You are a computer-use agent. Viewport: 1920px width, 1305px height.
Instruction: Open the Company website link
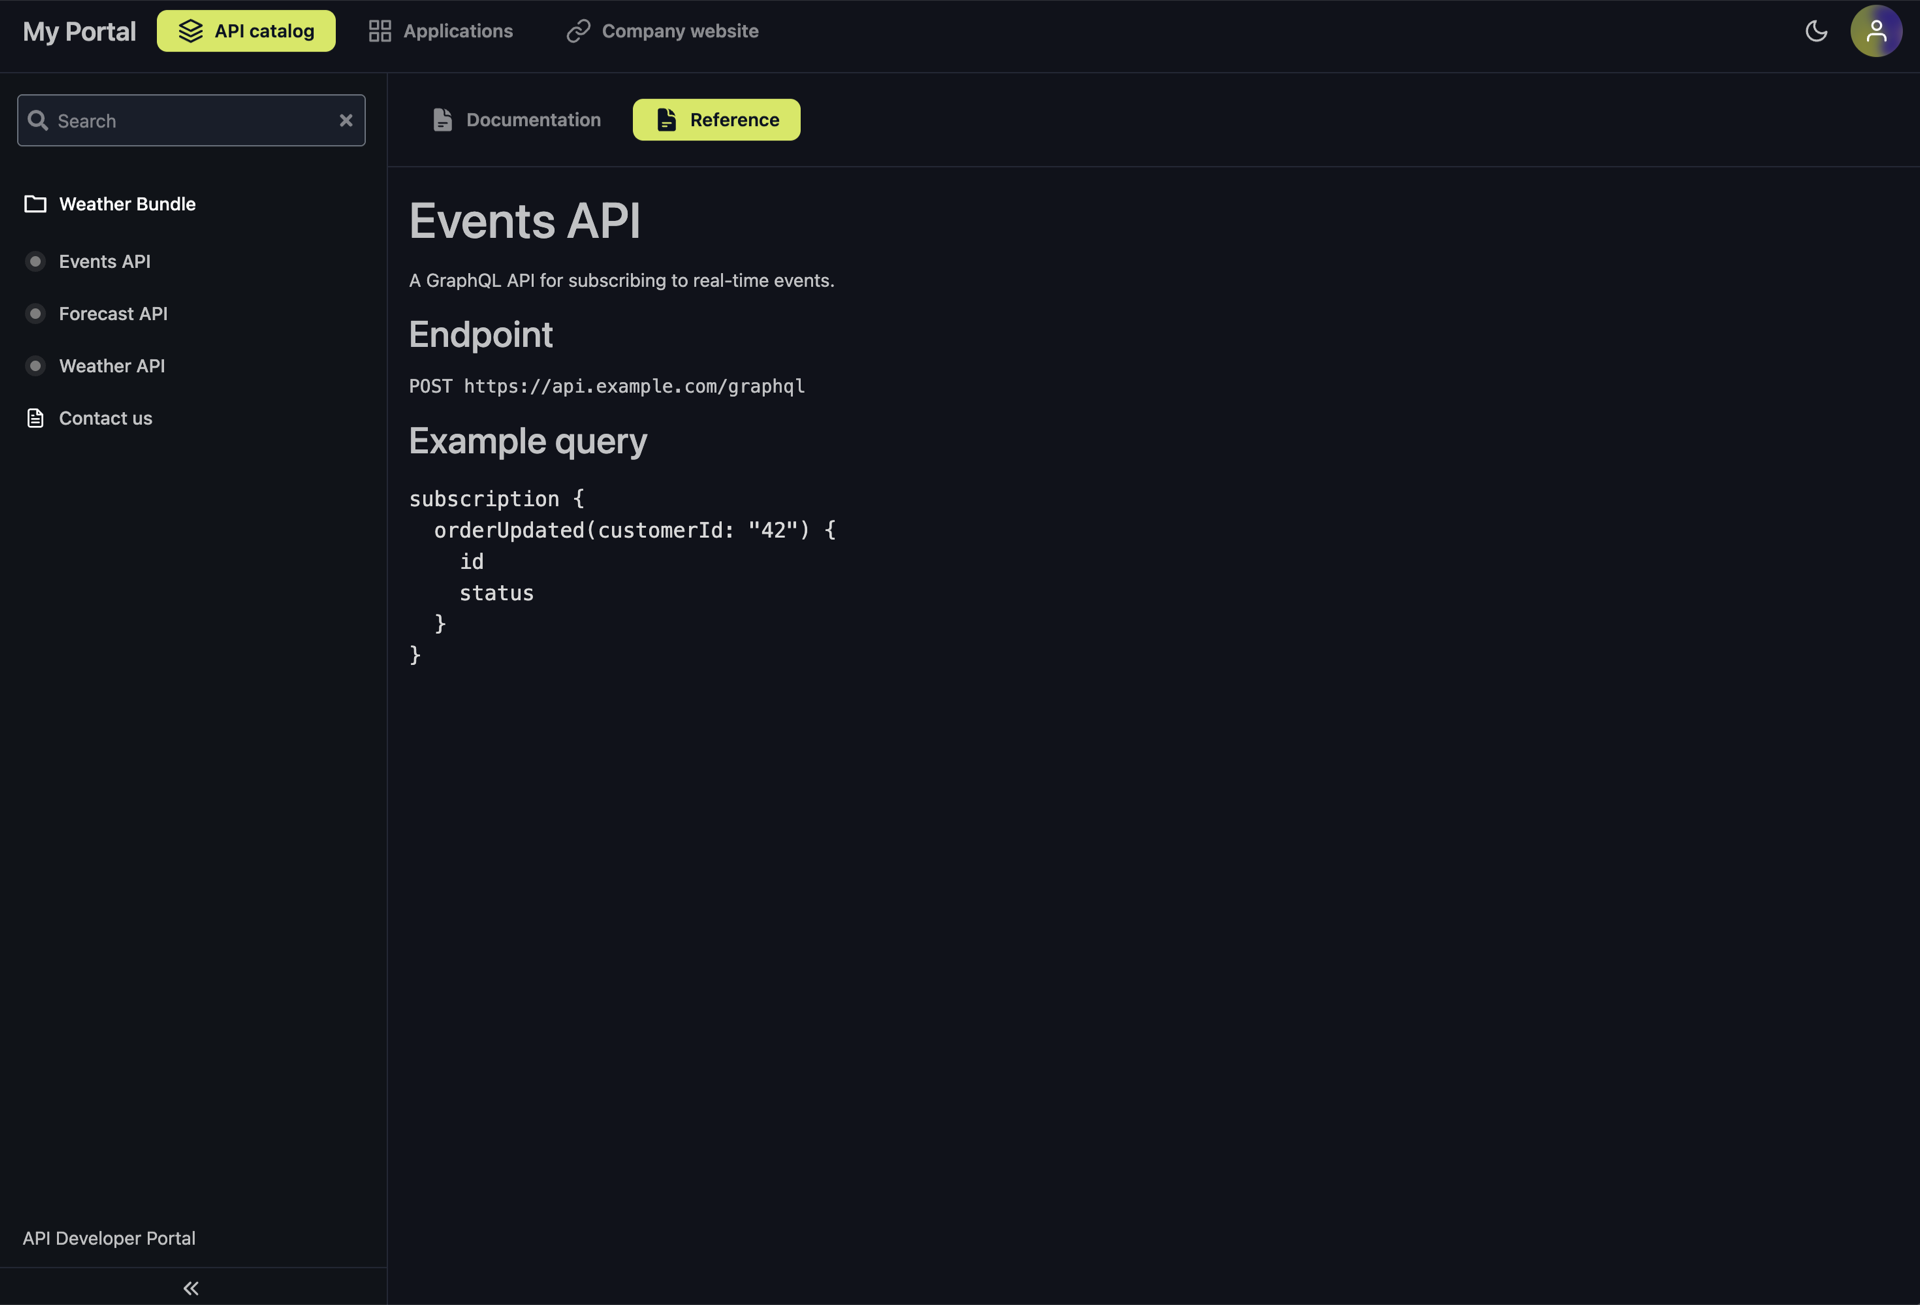coord(662,31)
